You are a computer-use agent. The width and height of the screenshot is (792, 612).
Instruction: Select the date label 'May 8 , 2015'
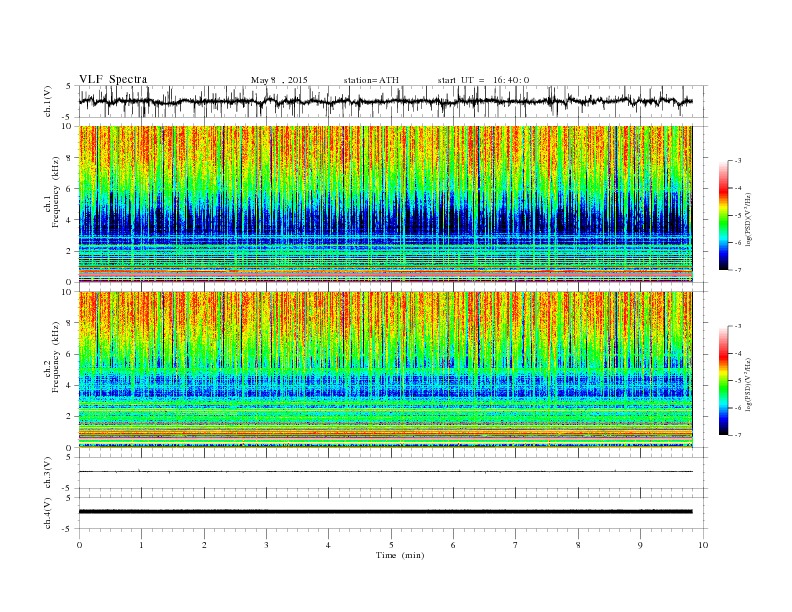click(279, 80)
